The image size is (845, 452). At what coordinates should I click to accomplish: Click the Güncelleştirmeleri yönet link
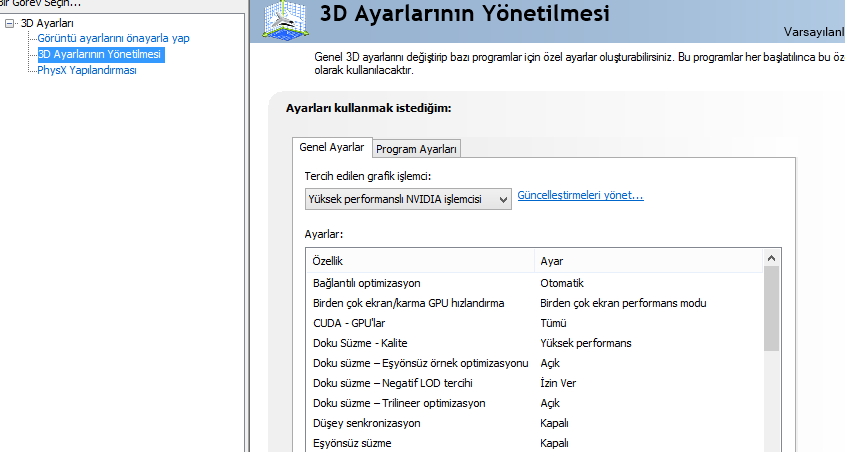tap(580, 195)
